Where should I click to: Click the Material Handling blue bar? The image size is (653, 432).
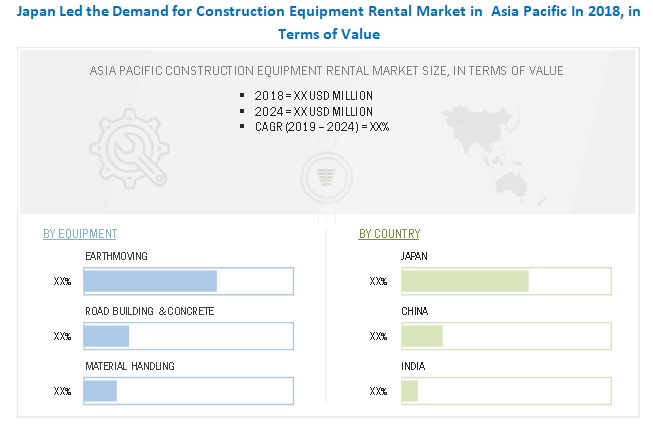[x=101, y=390]
